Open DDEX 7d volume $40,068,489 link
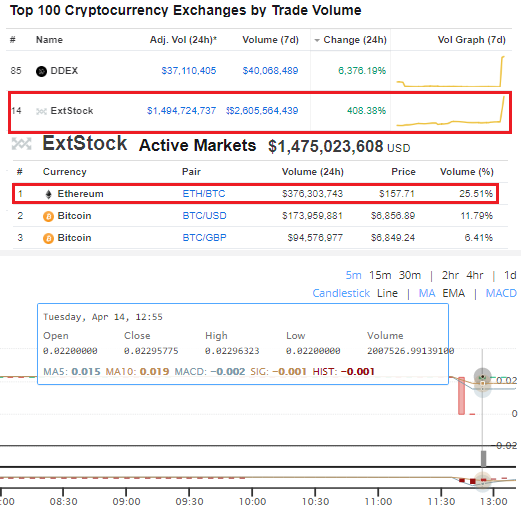 [270, 71]
